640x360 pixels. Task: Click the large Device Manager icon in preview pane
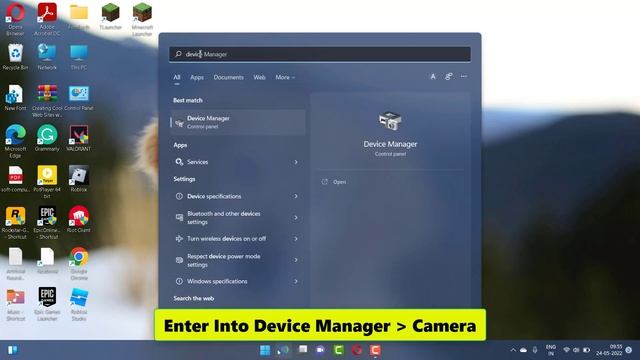click(390, 121)
